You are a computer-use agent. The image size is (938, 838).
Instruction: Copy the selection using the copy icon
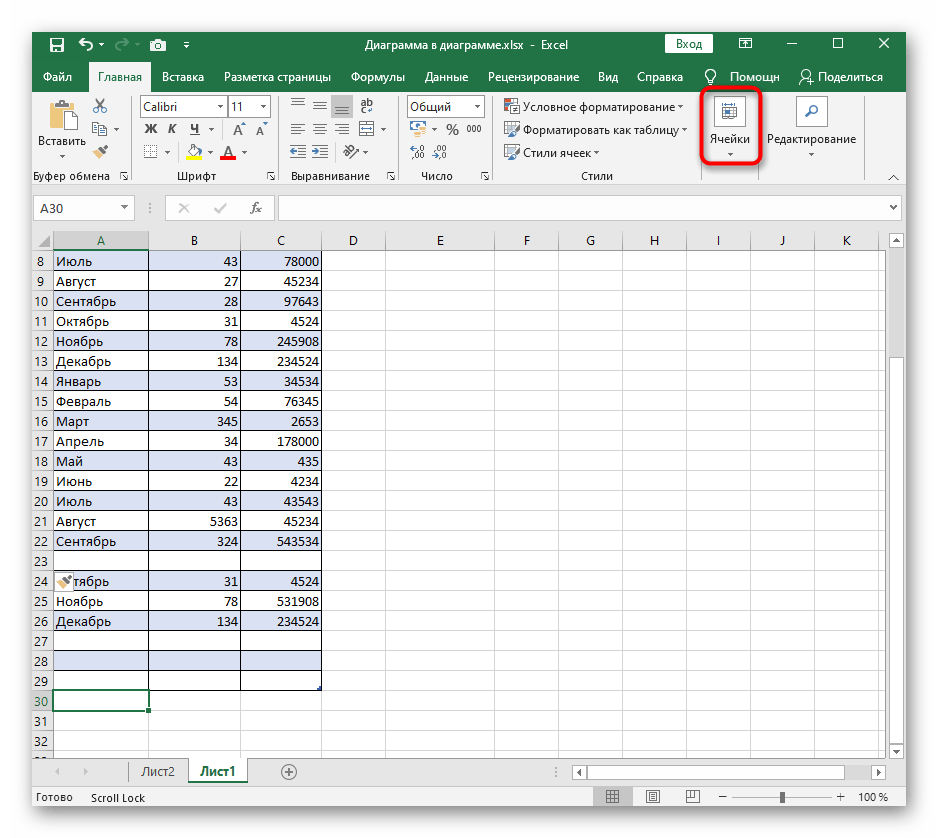coord(99,129)
